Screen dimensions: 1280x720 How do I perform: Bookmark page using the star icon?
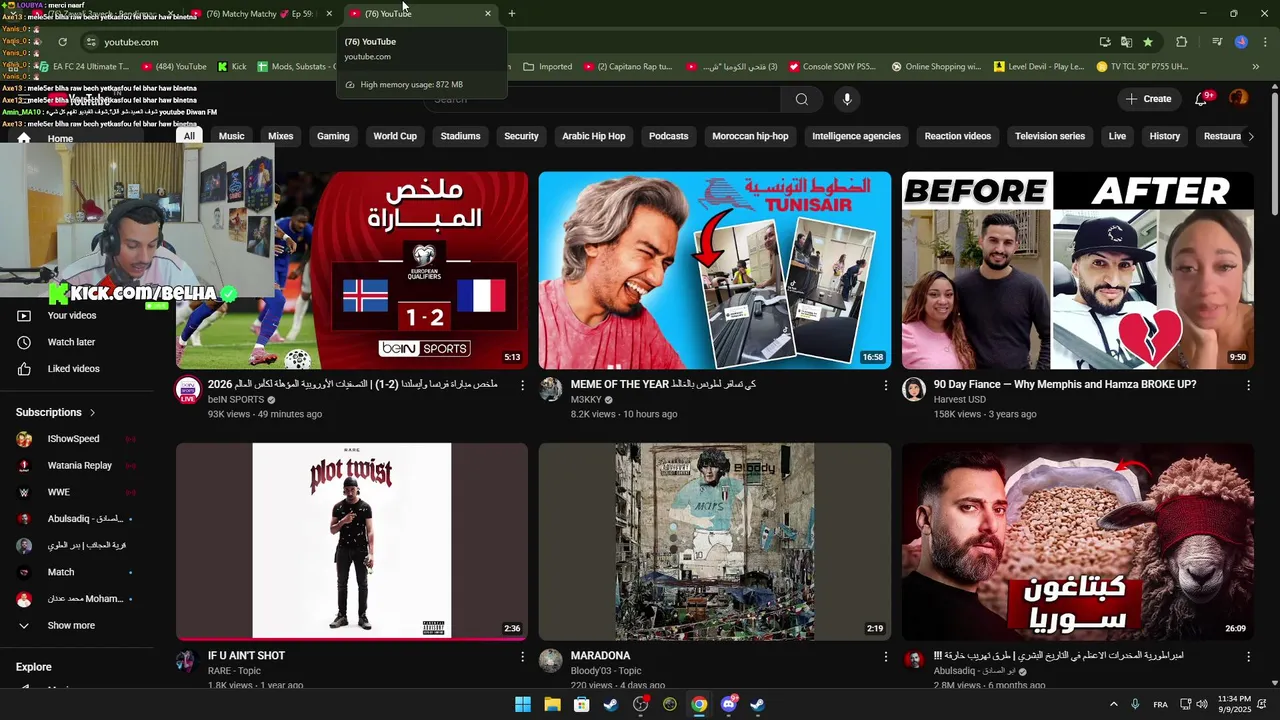pyautogui.click(x=1148, y=42)
